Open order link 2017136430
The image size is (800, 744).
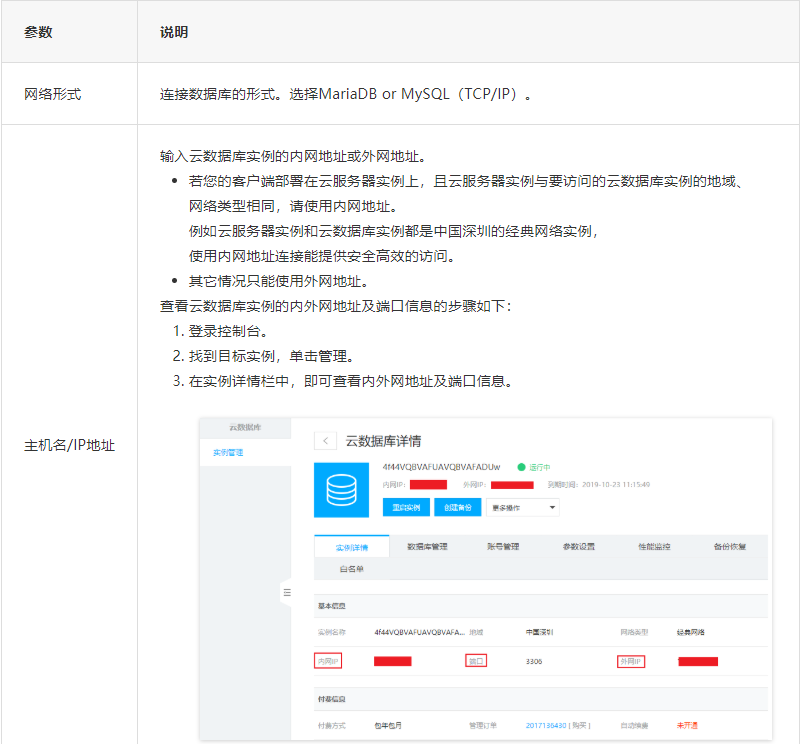coord(547,725)
